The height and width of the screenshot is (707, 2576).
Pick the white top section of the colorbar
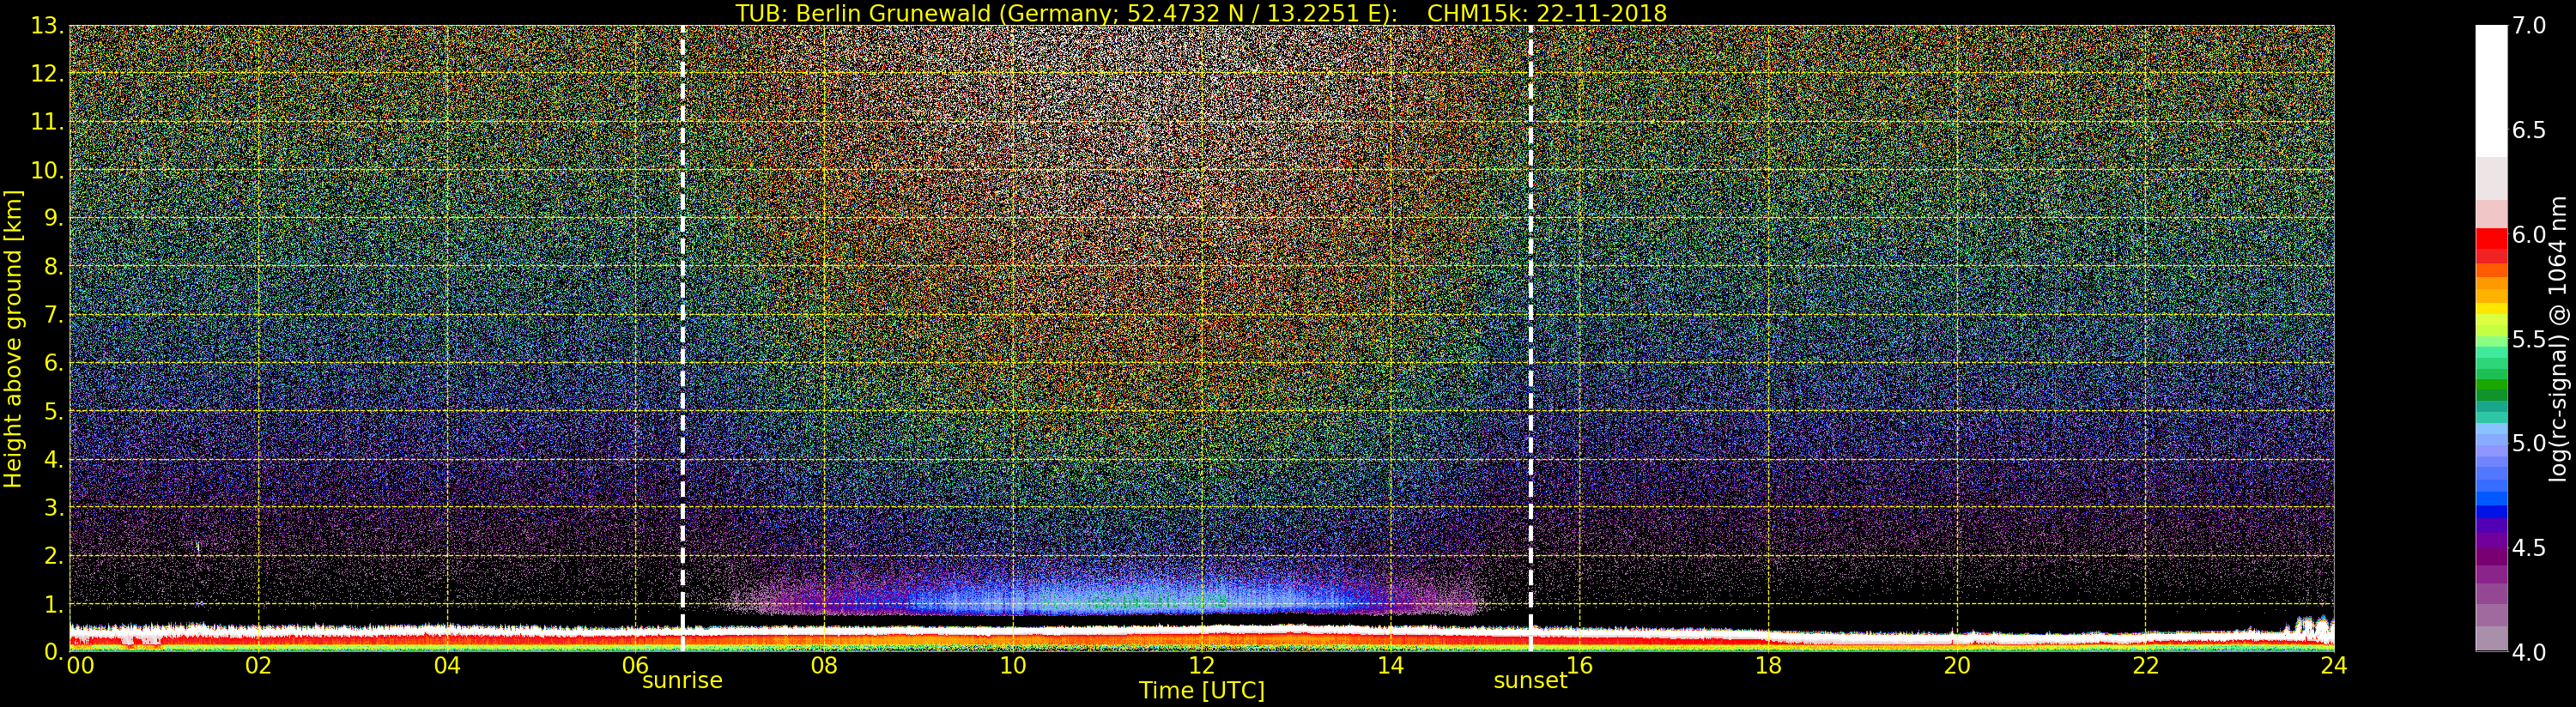pos(2491,90)
